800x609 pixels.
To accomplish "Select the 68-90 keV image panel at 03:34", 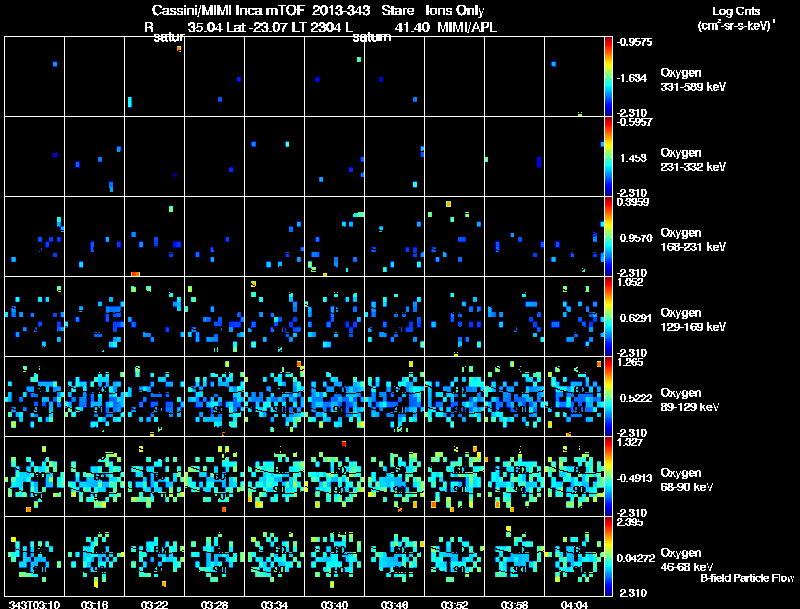I will (275, 476).
